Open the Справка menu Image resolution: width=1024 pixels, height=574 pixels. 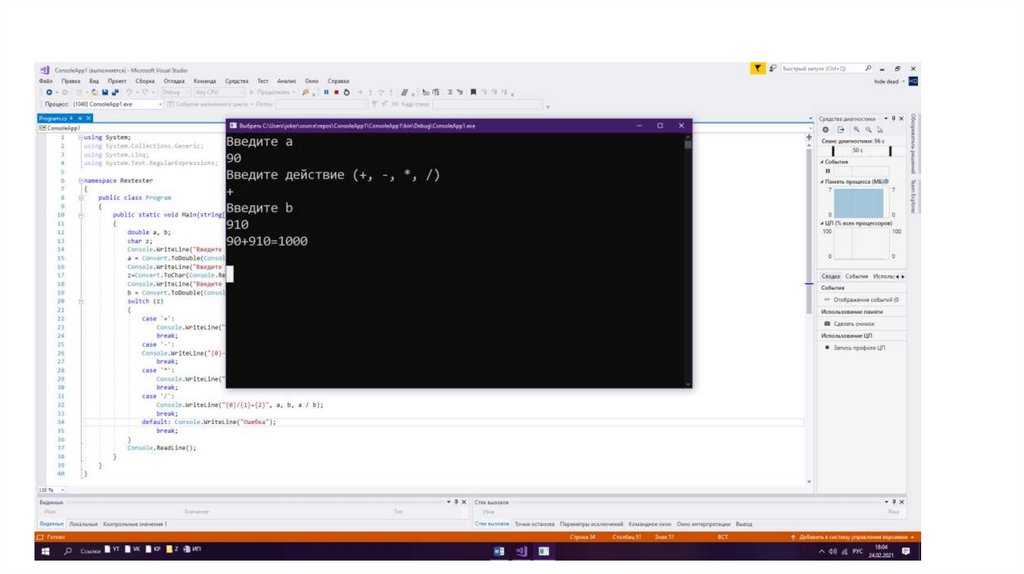pos(338,81)
